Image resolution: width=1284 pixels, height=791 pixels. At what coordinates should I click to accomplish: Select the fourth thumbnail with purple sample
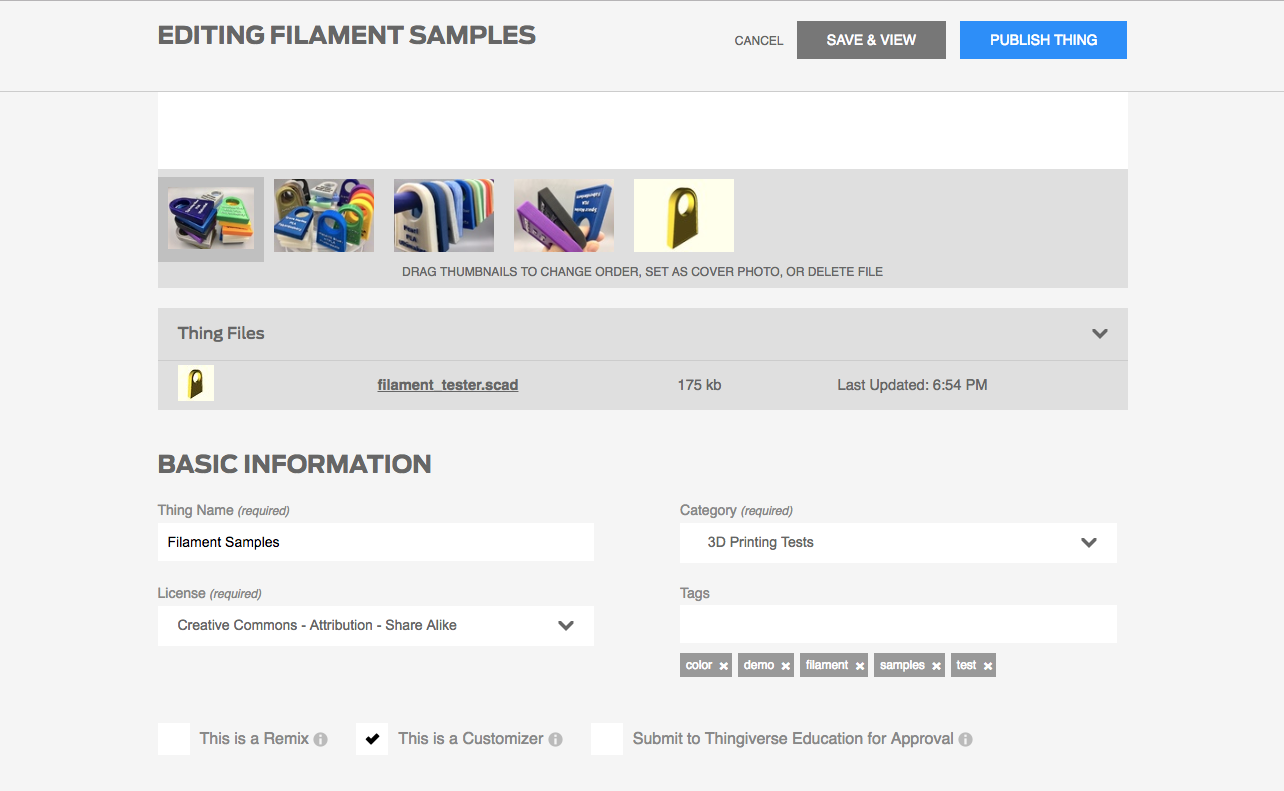point(564,216)
